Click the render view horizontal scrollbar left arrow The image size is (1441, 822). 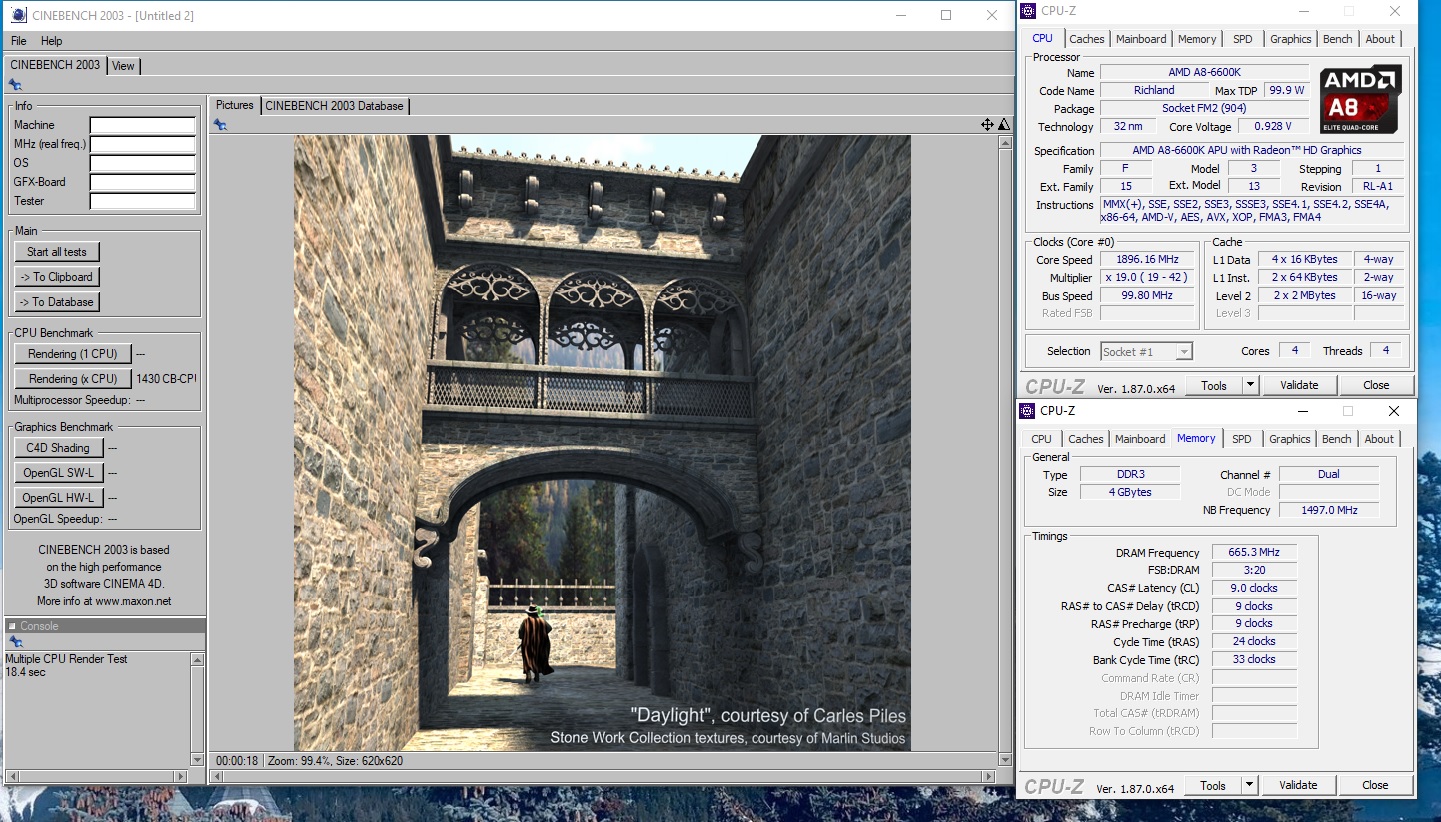pyautogui.click(x=217, y=776)
